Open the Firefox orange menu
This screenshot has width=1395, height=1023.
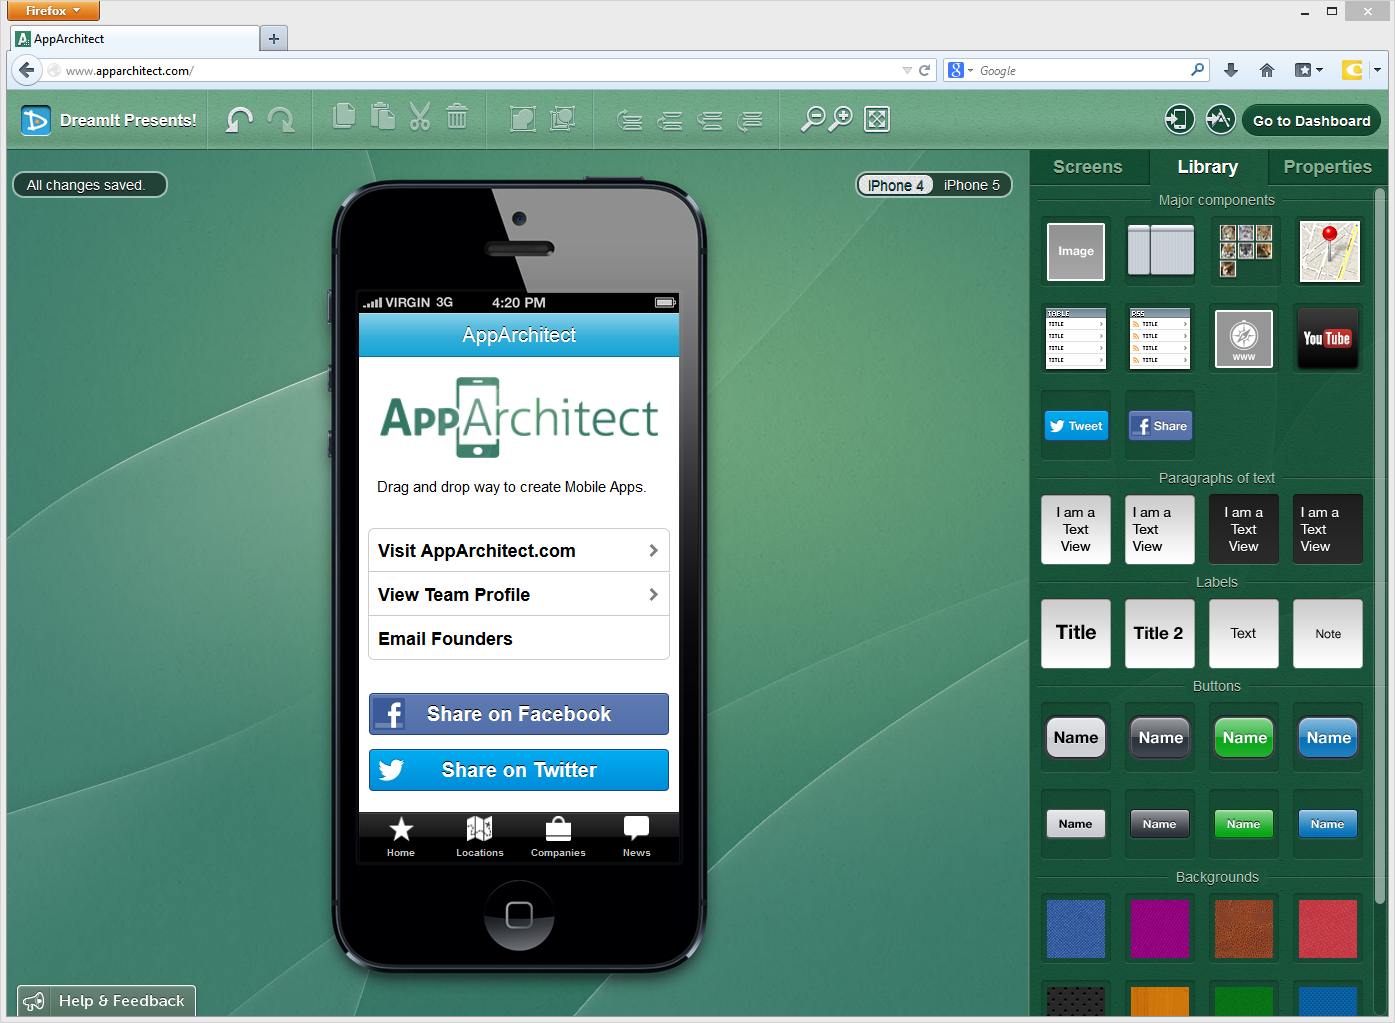coord(52,10)
